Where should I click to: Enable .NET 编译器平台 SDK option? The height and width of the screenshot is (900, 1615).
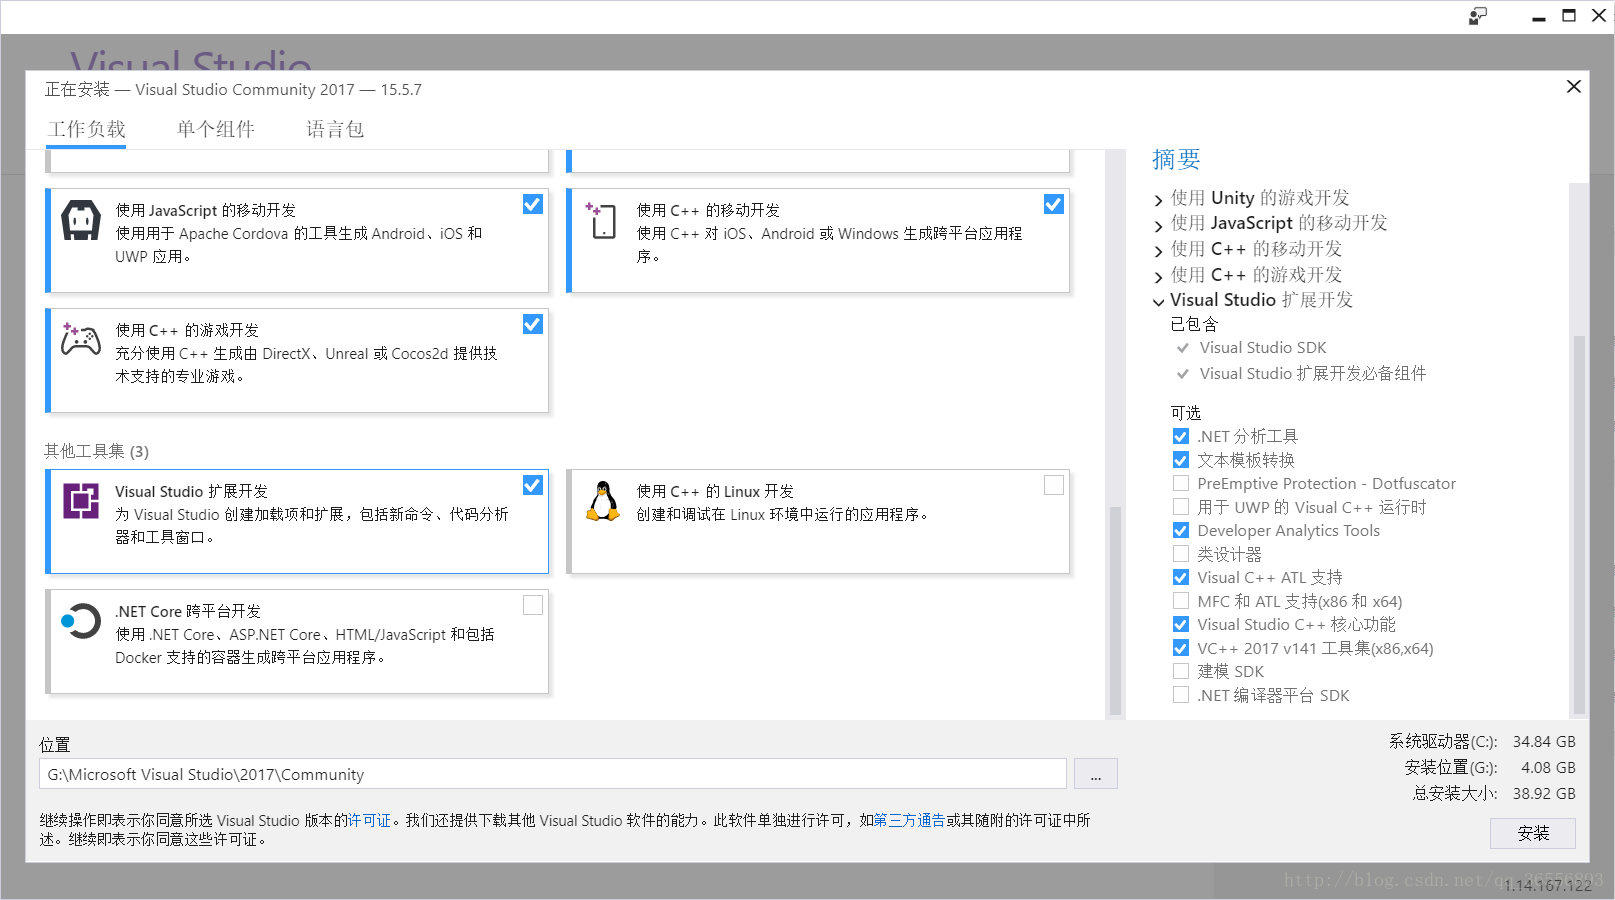(1181, 695)
